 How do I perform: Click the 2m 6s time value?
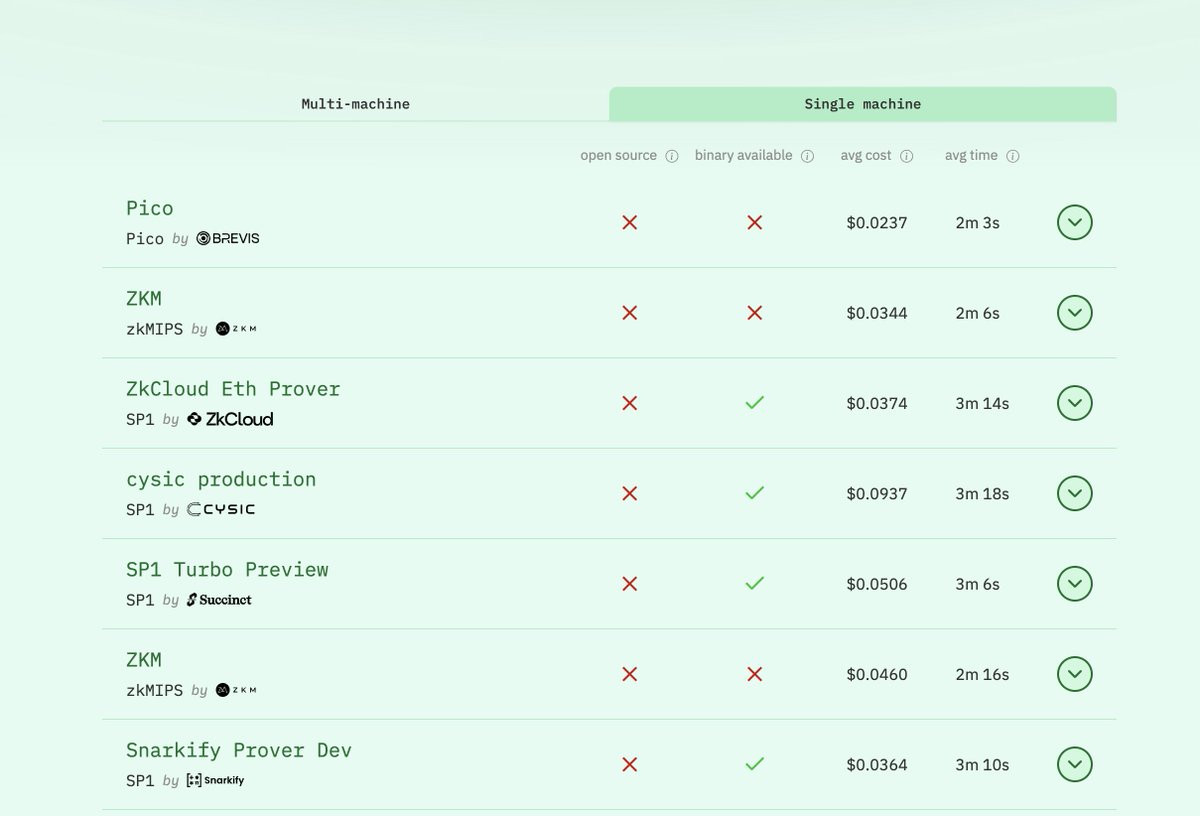click(x=977, y=313)
